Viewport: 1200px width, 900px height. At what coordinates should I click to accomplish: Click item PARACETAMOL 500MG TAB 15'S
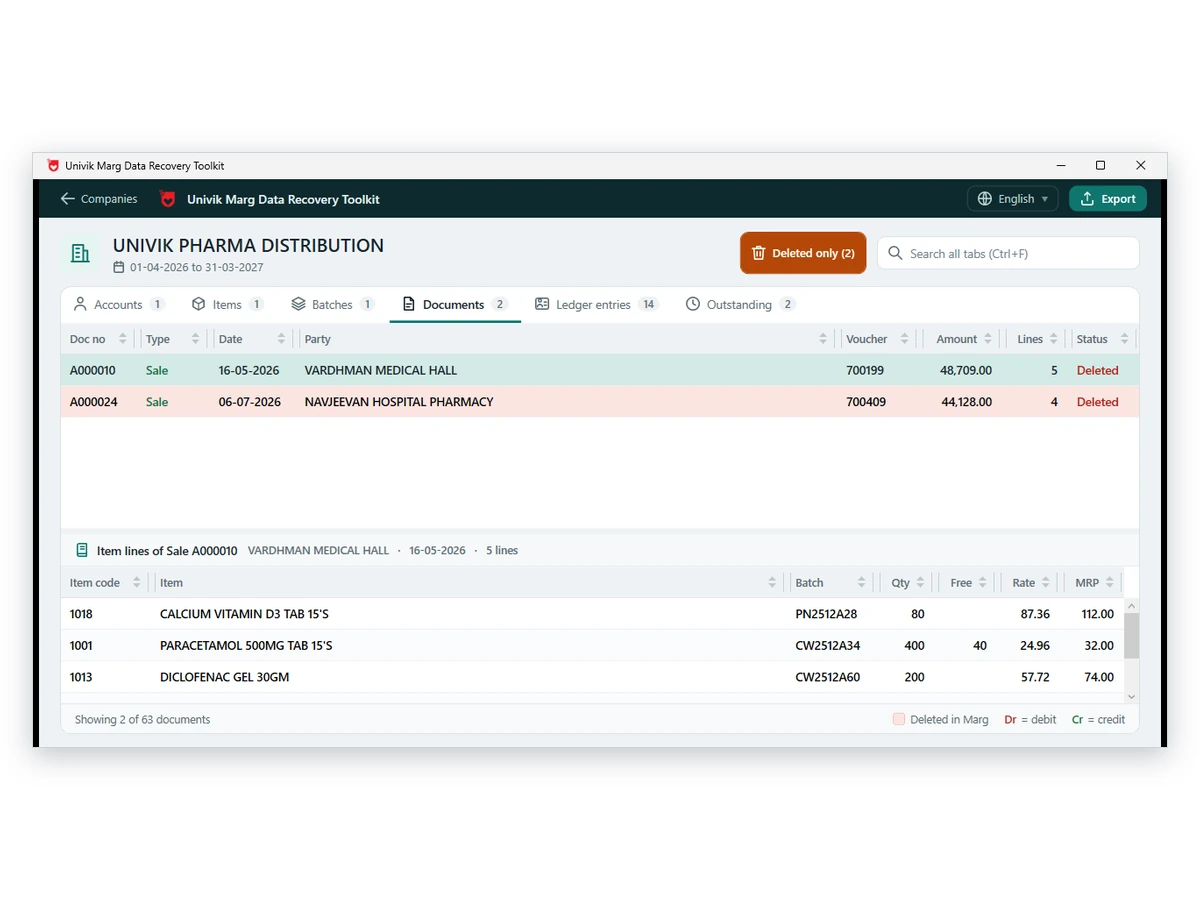[246, 646]
